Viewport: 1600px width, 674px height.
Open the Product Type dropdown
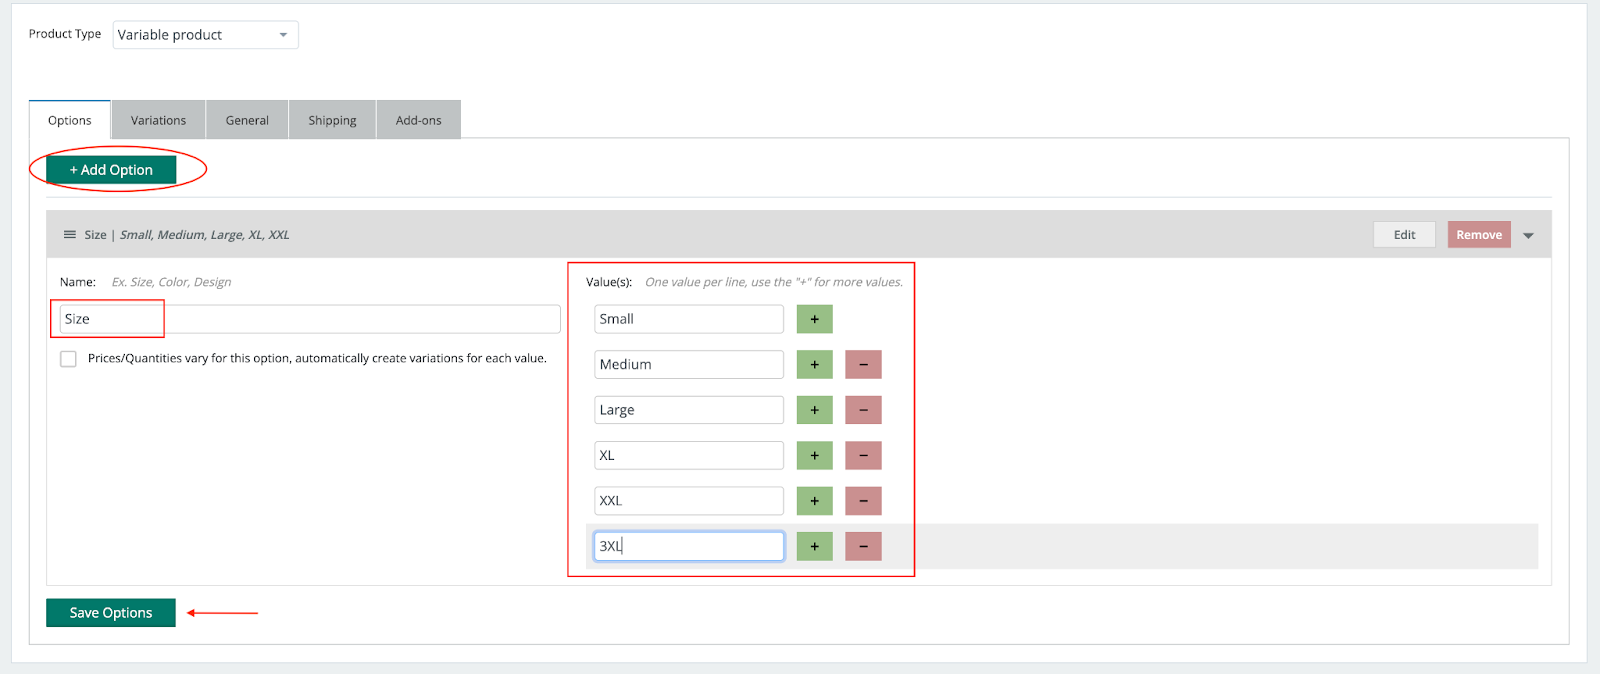coord(205,35)
